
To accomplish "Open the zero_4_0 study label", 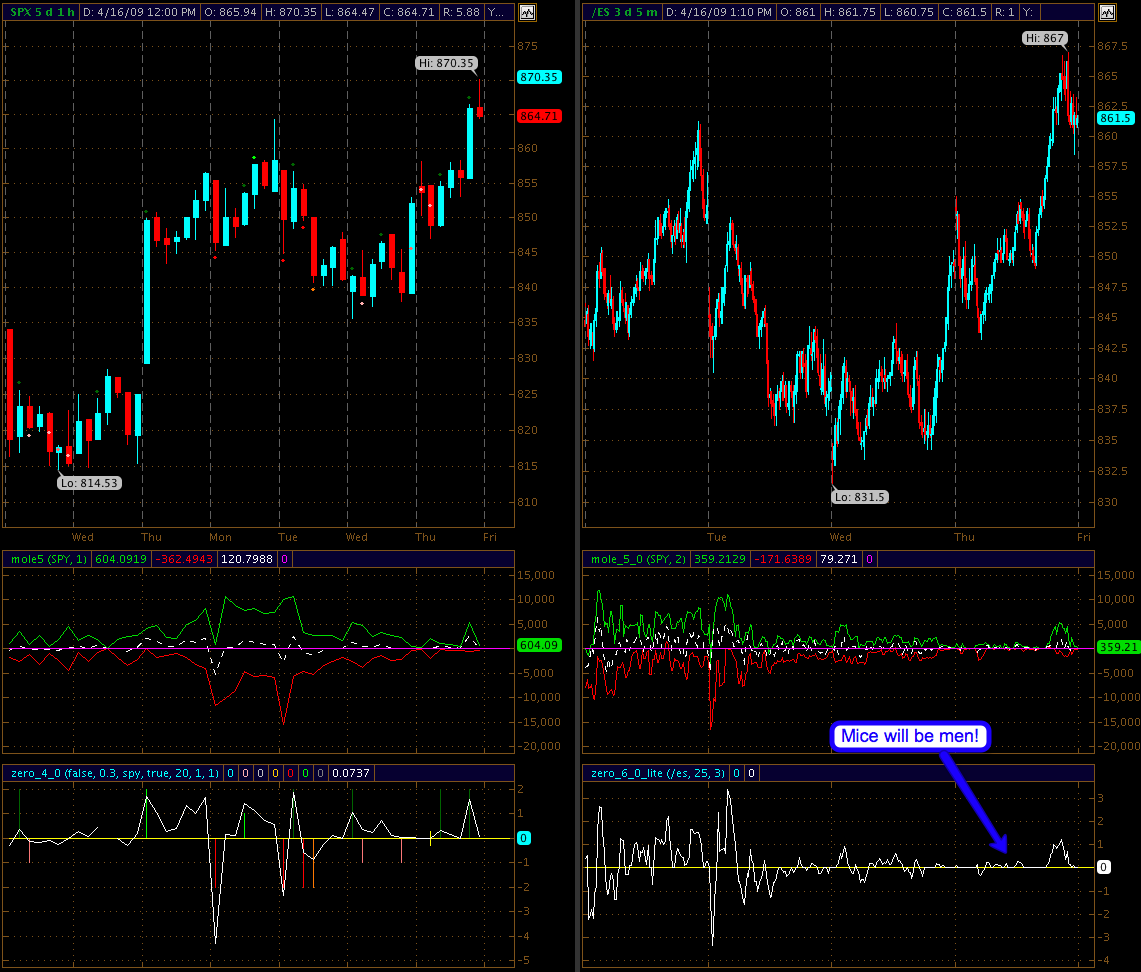I will [x=112, y=774].
